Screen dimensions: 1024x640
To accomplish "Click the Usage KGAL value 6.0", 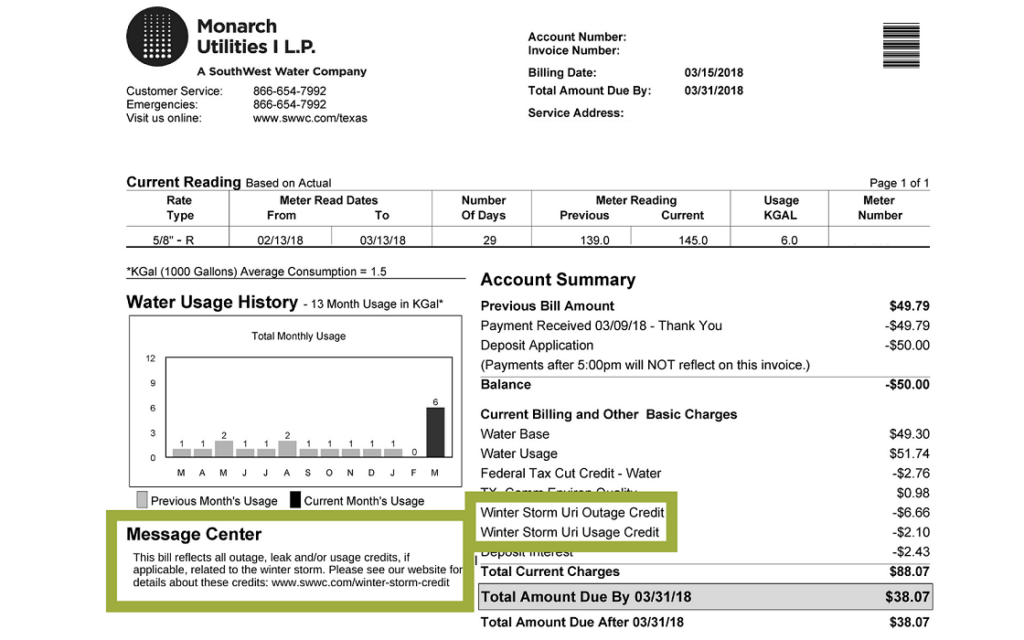I will click(x=780, y=240).
